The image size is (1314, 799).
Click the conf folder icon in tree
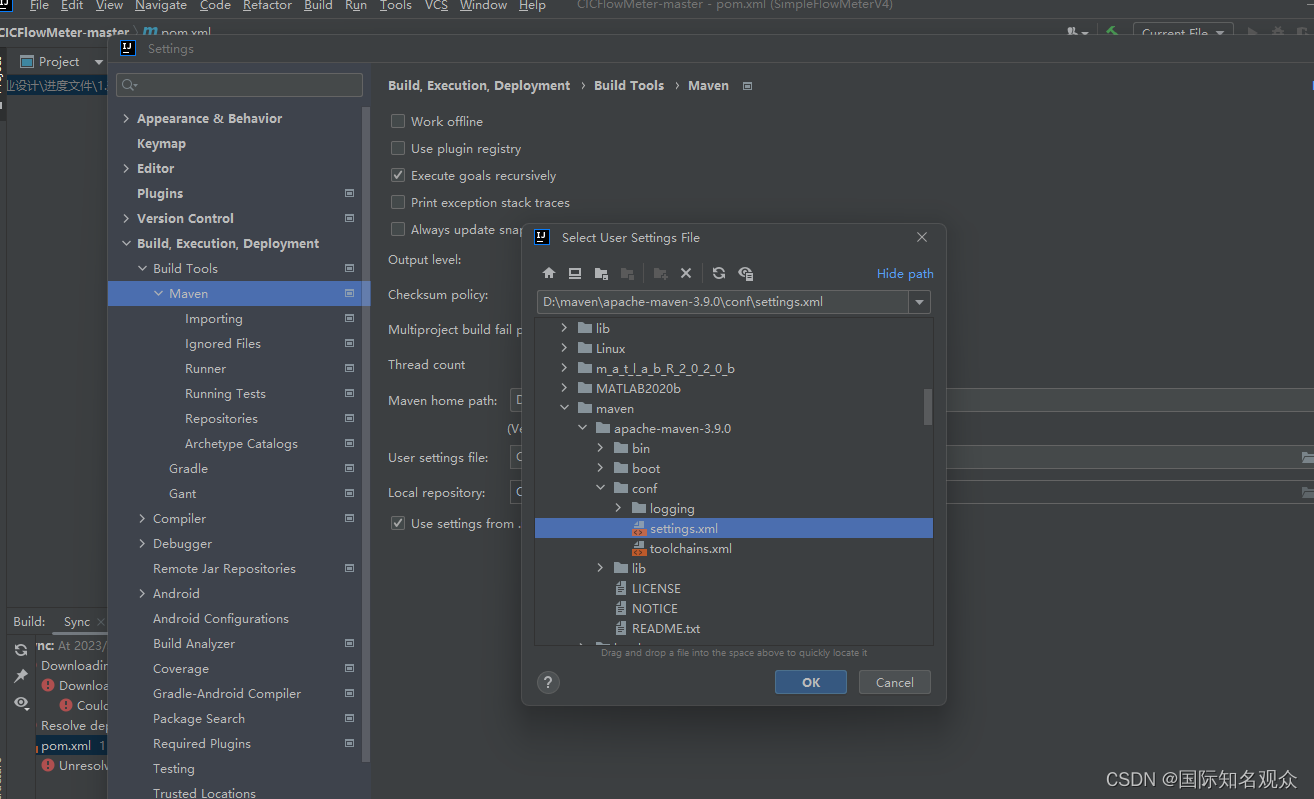tap(621, 488)
